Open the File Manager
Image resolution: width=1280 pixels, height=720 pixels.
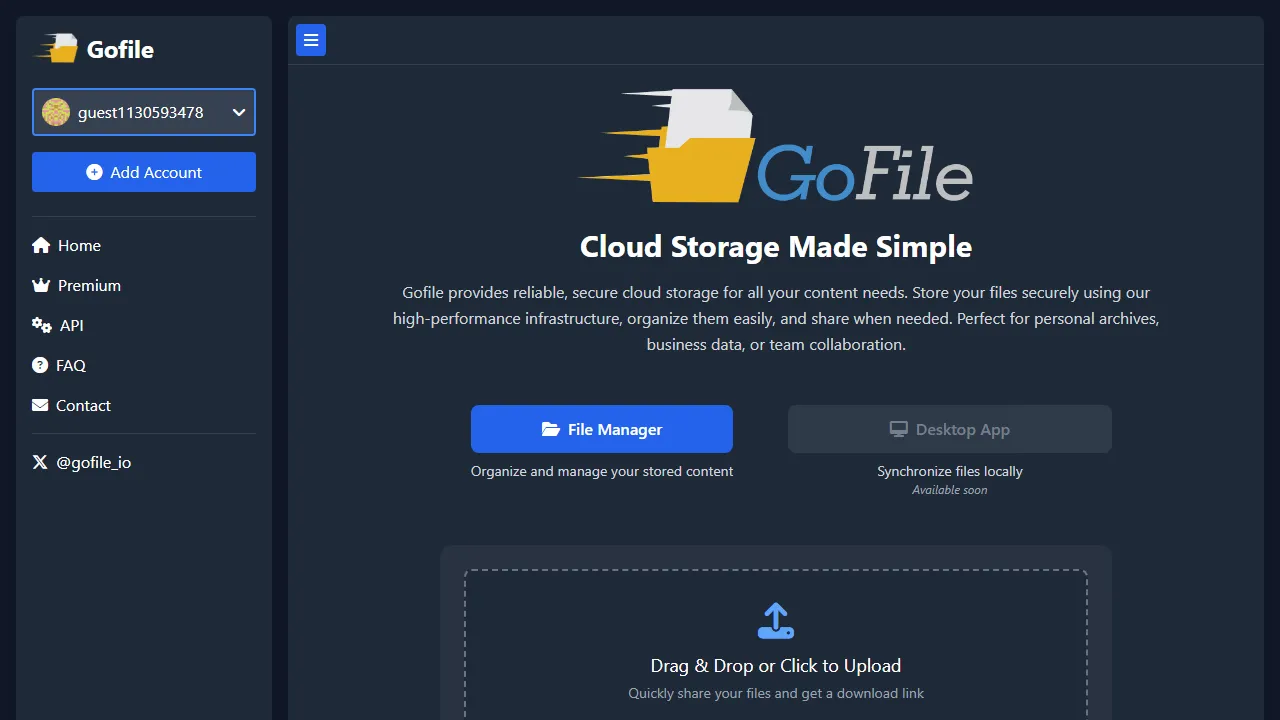click(602, 429)
